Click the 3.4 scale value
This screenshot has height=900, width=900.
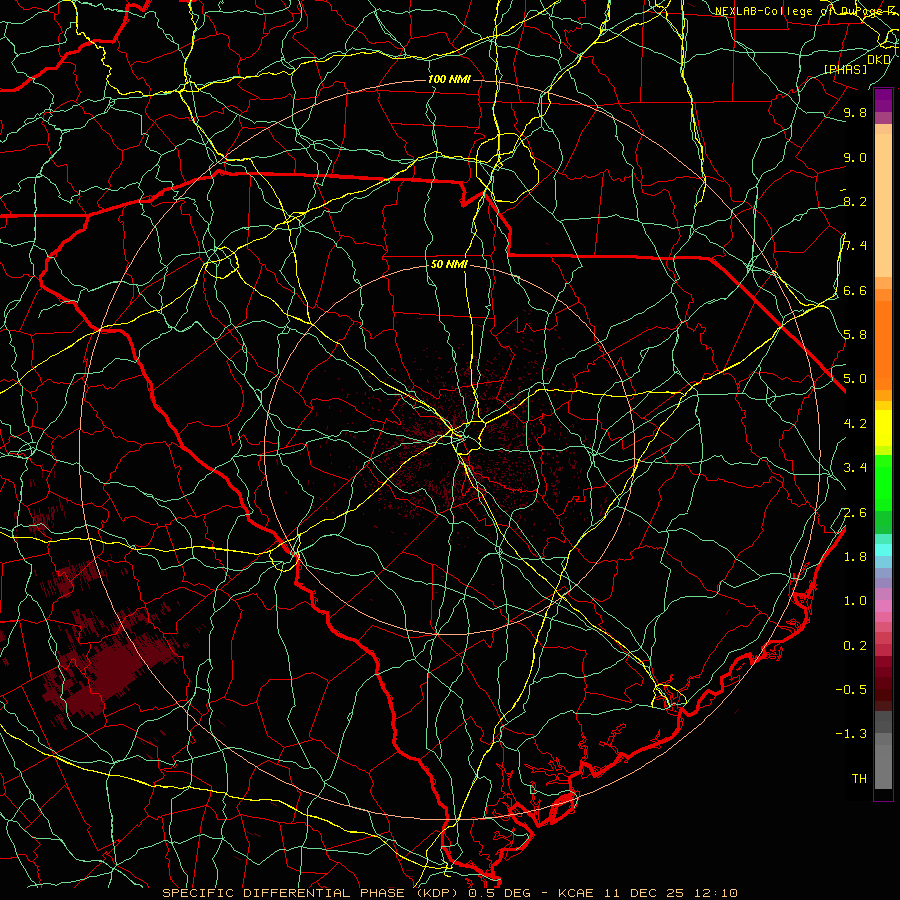tap(855, 468)
